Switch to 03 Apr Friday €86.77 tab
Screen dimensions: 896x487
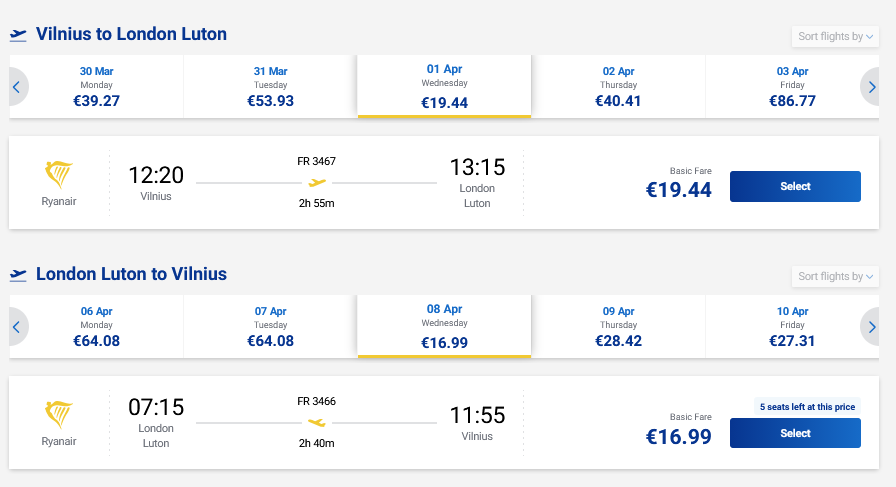pos(792,86)
